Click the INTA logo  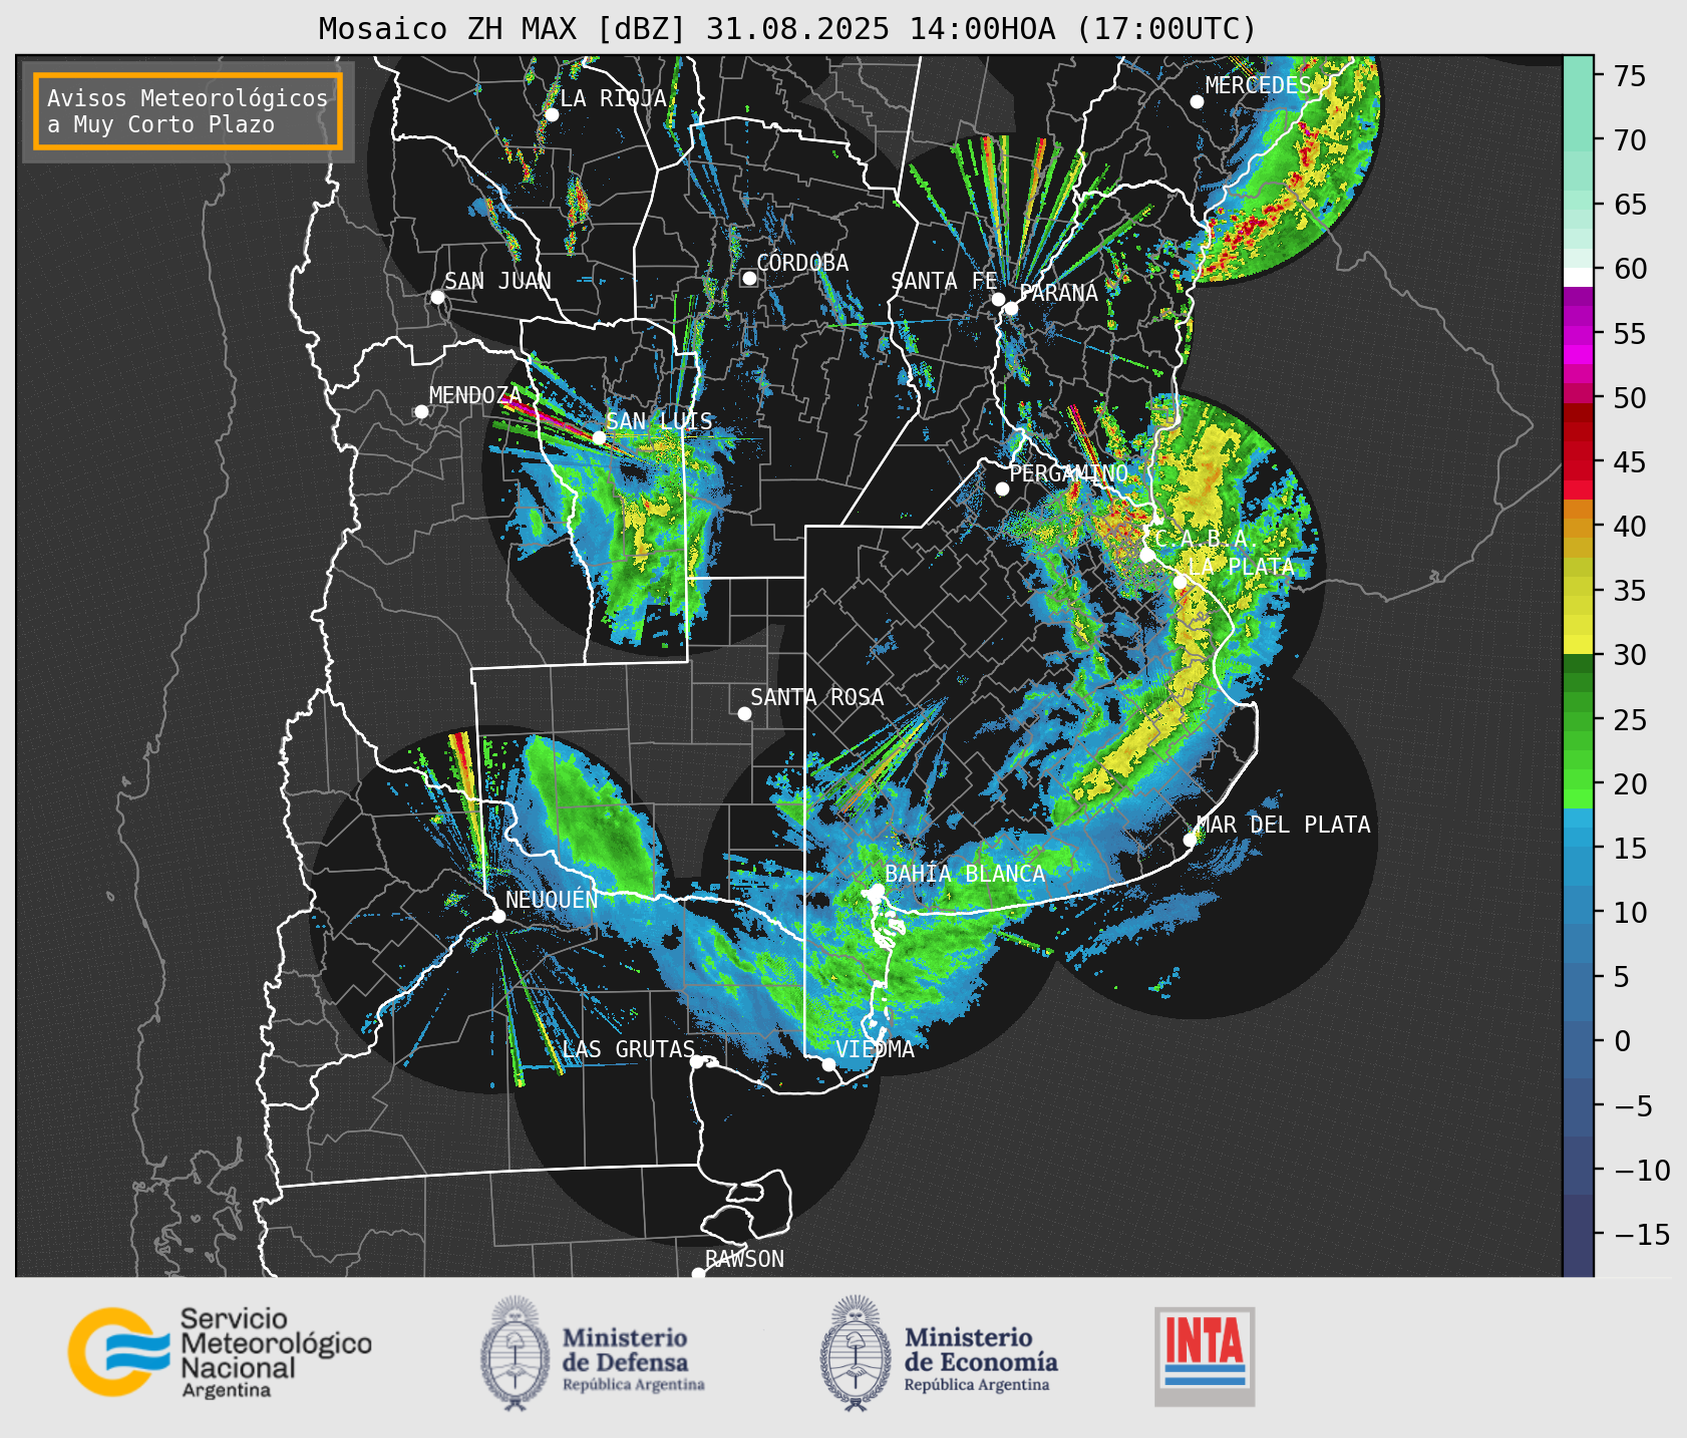point(1204,1356)
